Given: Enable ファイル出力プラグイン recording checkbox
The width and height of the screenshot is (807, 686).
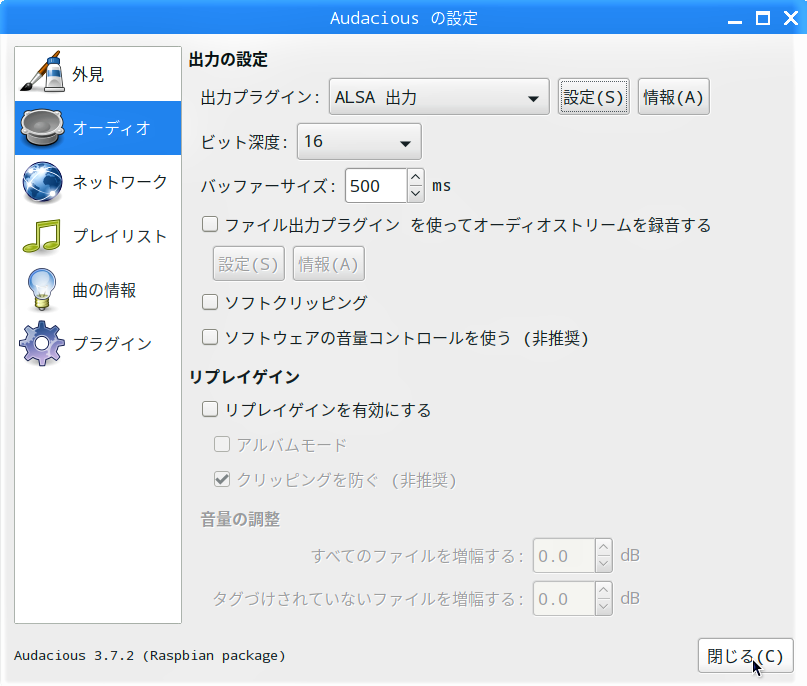Looking at the screenshot, I should pyautogui.click(x=210, y=225).
